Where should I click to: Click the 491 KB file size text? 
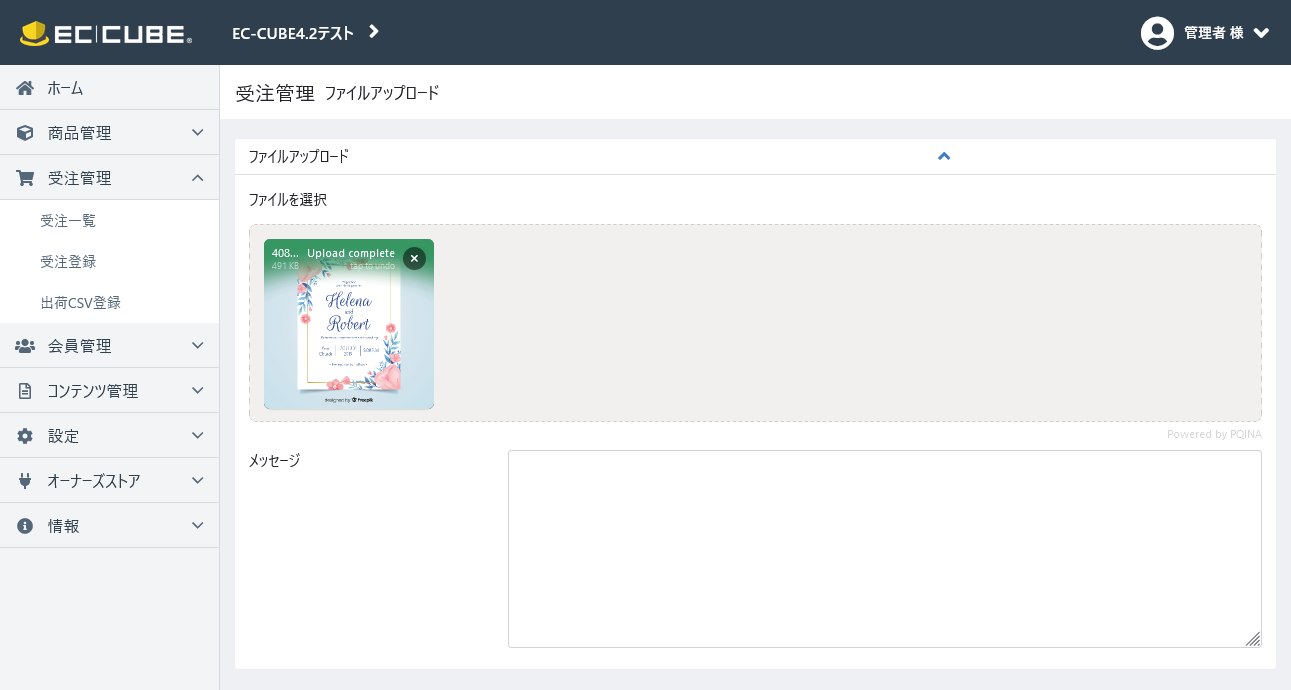pyautogui.click(x=285, y=266)
